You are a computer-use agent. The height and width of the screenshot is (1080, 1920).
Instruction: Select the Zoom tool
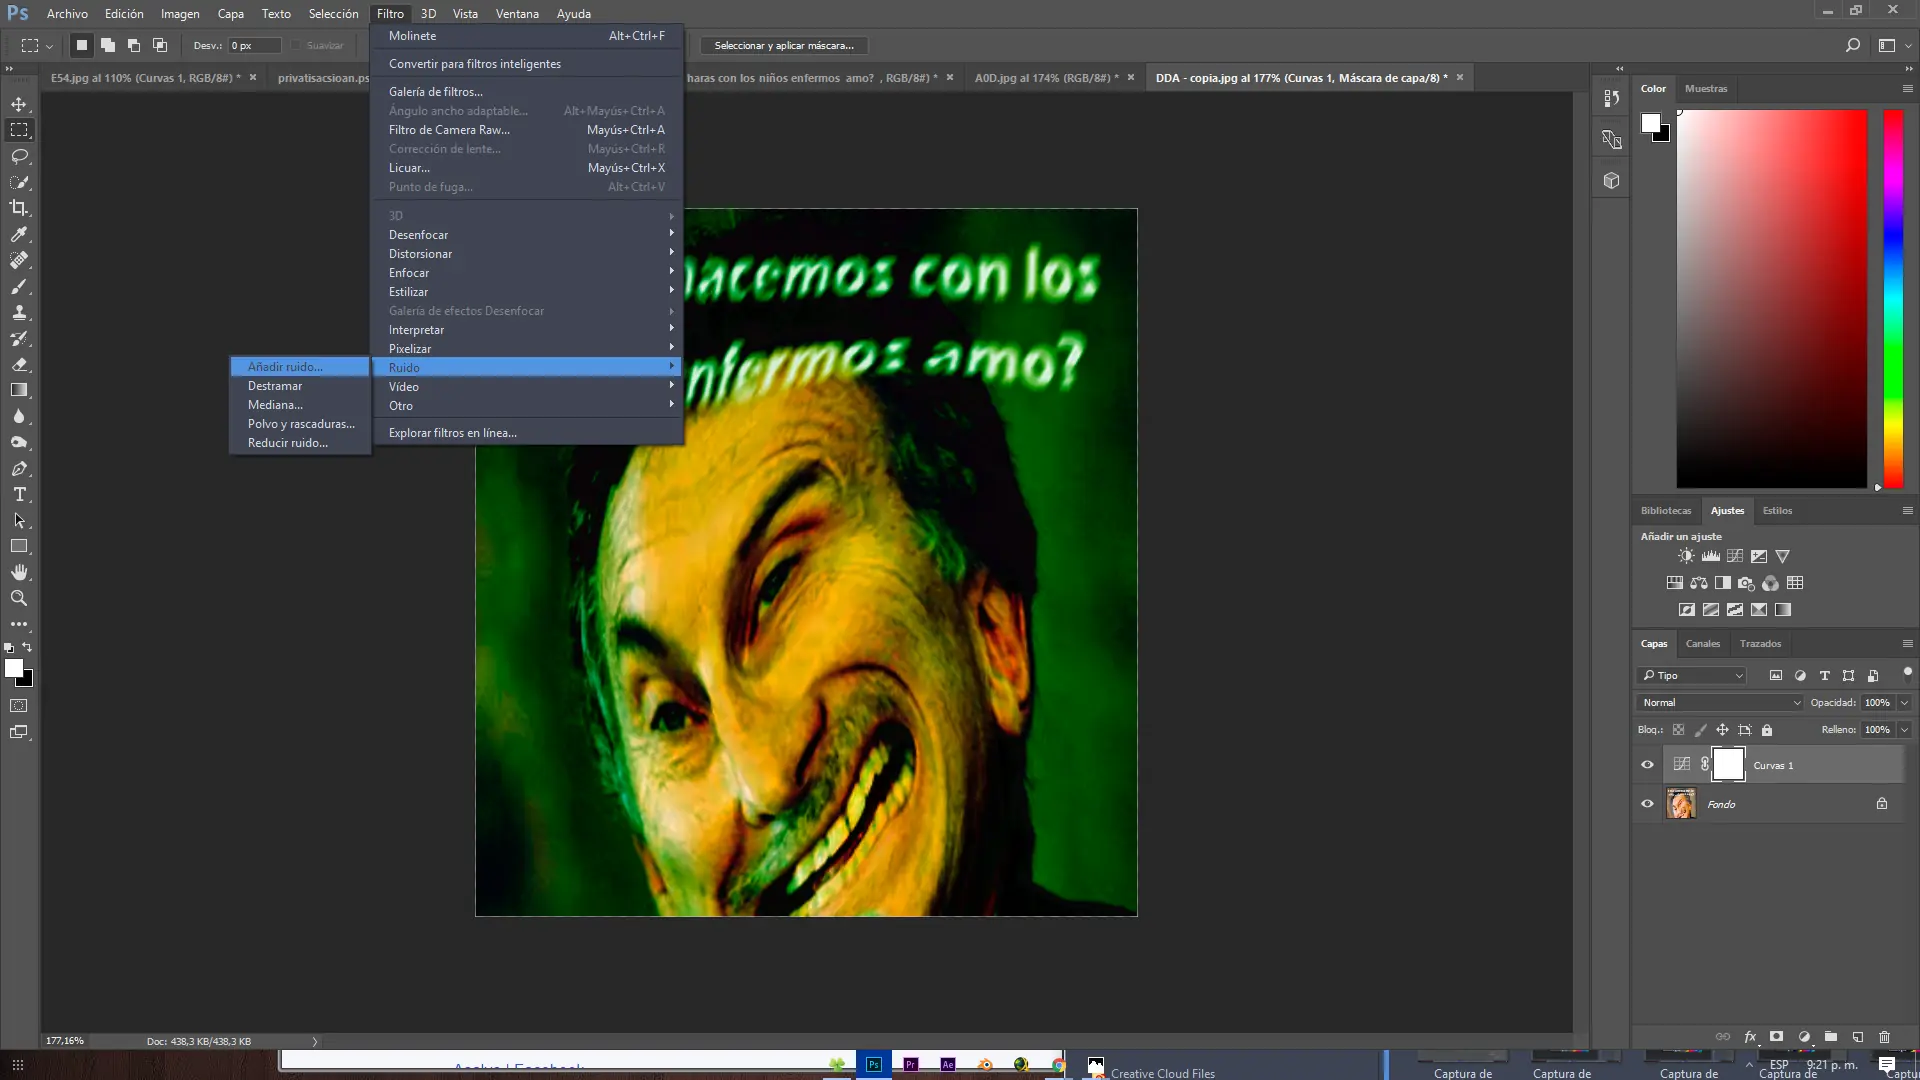click(19, 598)
